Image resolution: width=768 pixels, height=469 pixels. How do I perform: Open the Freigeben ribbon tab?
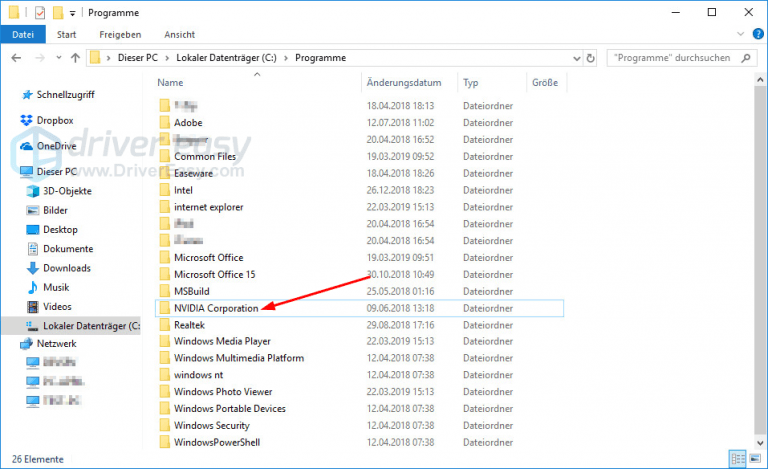point(120,34)
